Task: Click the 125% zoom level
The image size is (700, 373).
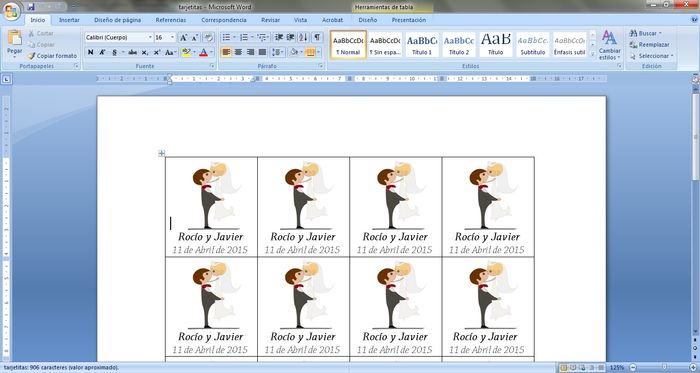Action: (617, 368)
